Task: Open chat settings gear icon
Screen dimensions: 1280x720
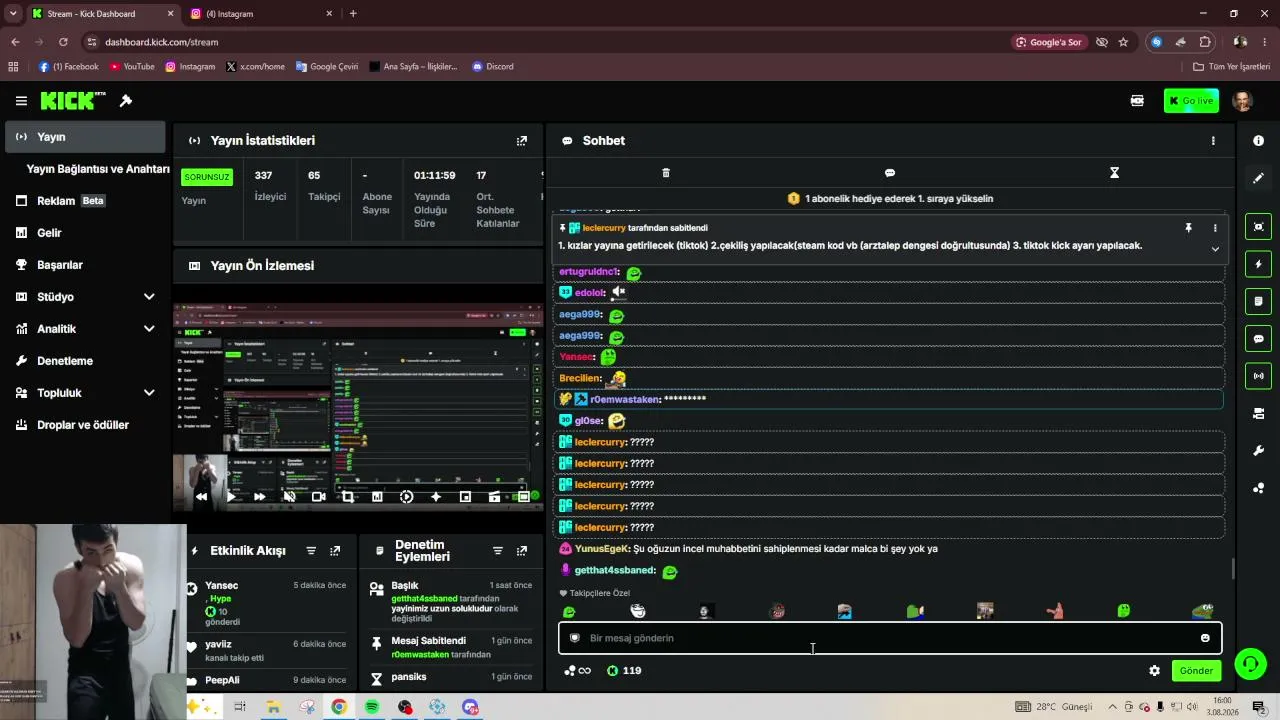Action: click(1154, 671)
